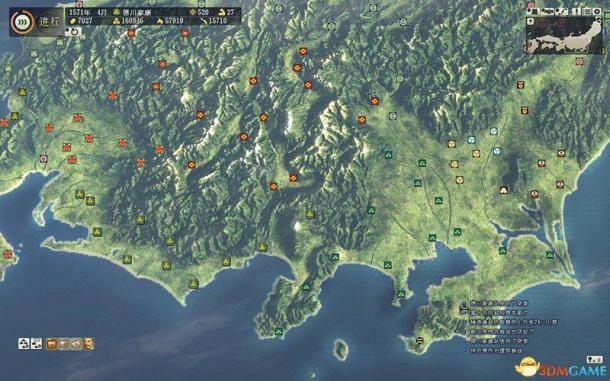This screenshot has width=610, height=381.
Task: Open the list-view icon above the minimap
Action: [586, 12]
